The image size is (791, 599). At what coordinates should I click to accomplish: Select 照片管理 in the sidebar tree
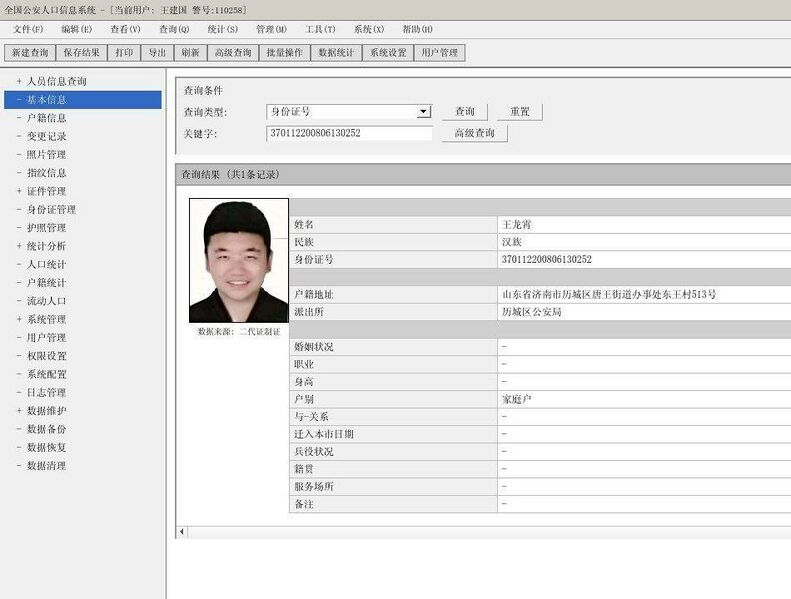[46, 154]
